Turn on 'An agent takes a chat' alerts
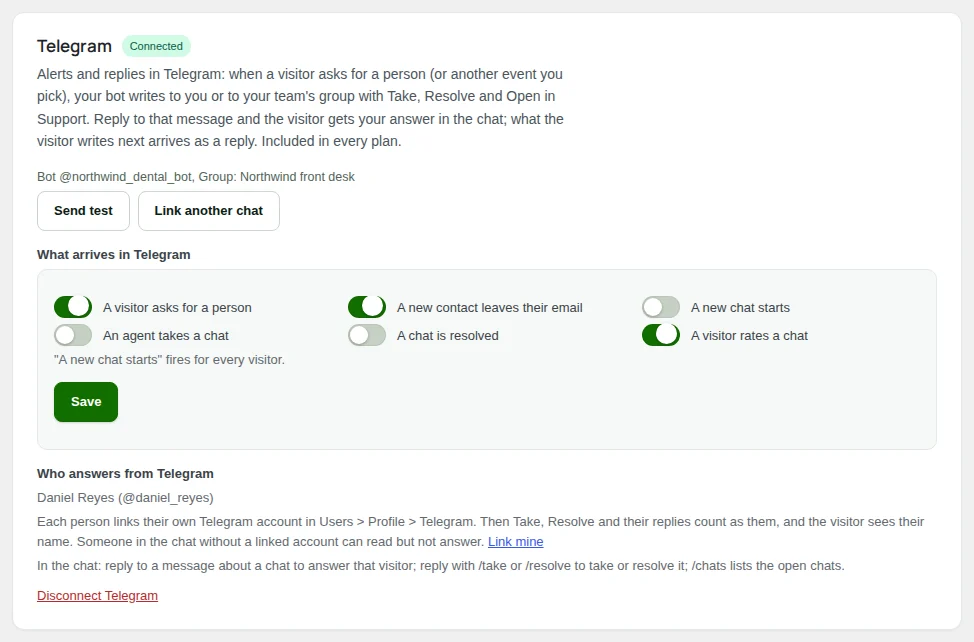974x642 pixels. tap(73, 335)
